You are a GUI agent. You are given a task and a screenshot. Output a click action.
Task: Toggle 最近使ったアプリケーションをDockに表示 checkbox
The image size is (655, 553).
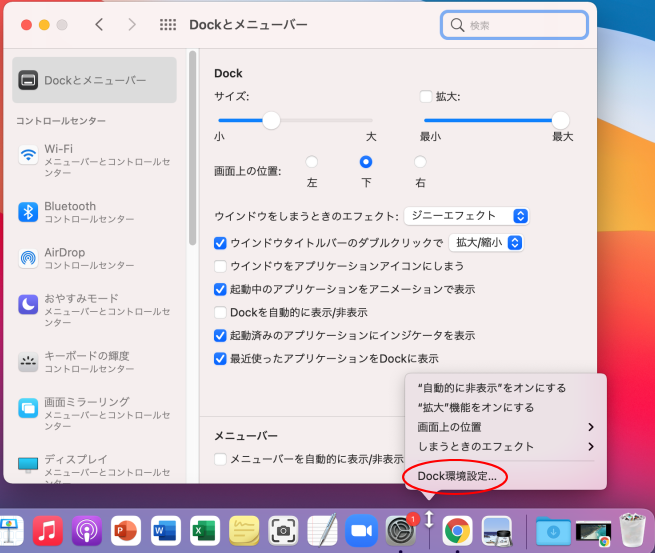220,359
